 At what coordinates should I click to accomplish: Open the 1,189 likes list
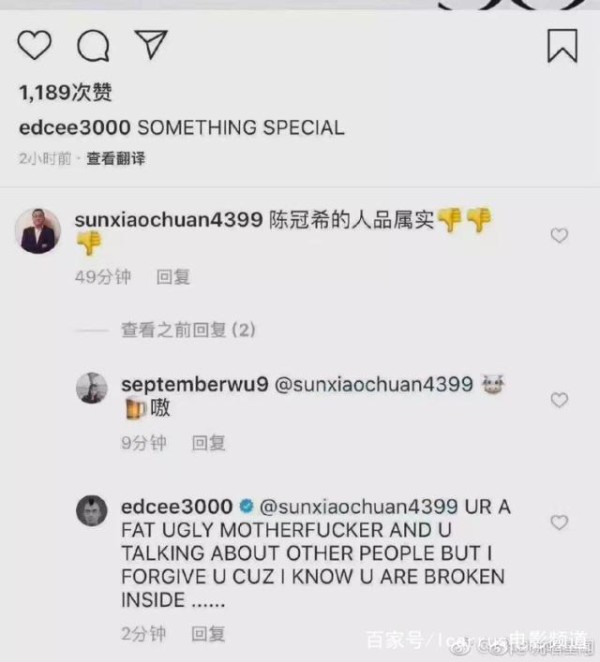pyautogui.click(x=65, y=92)
